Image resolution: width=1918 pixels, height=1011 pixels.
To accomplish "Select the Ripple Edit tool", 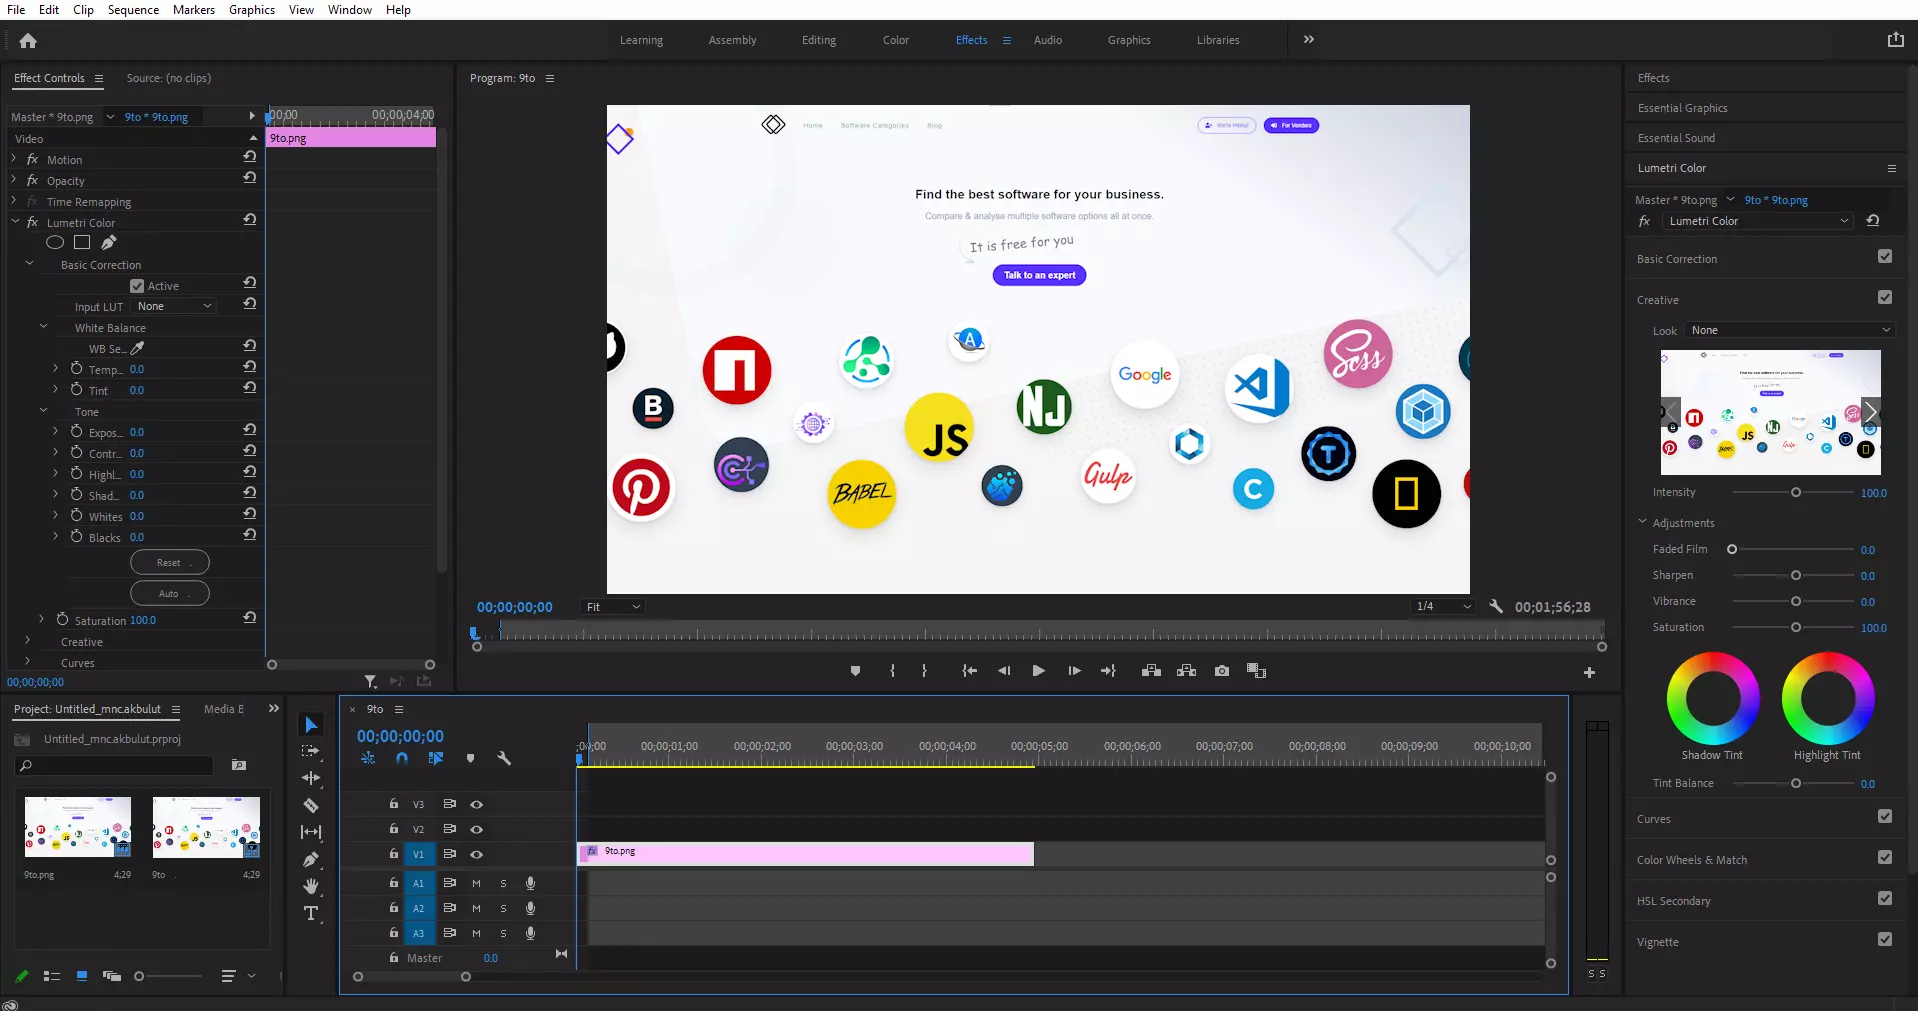I will pyautogui.click(x=311, y=778).
